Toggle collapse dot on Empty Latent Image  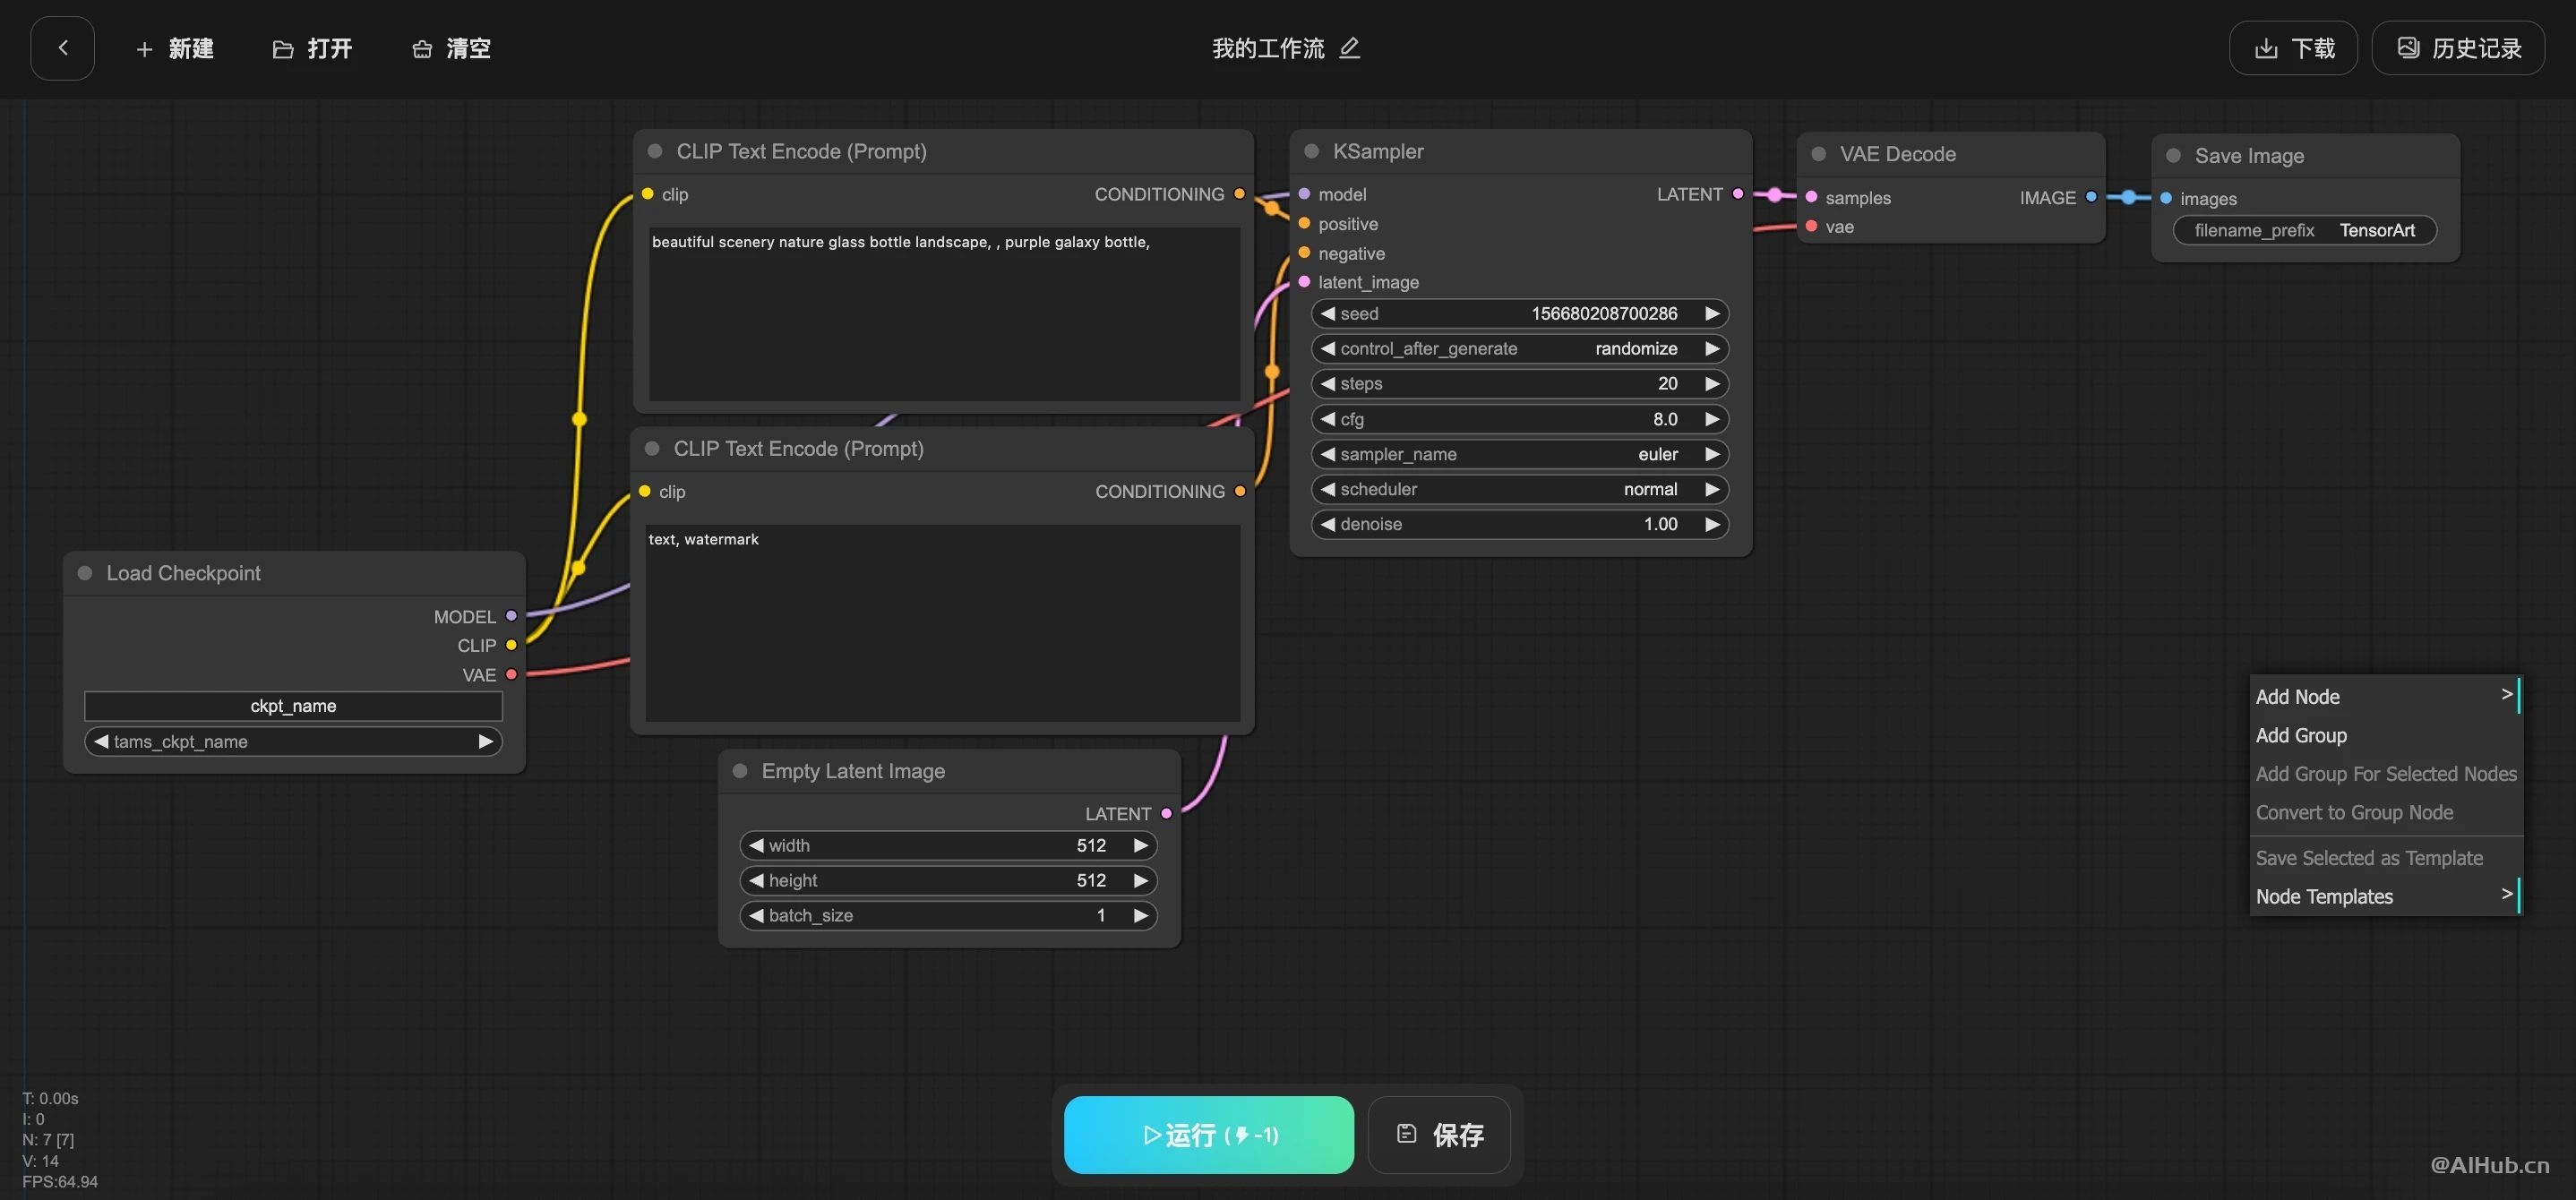(740, 771)
